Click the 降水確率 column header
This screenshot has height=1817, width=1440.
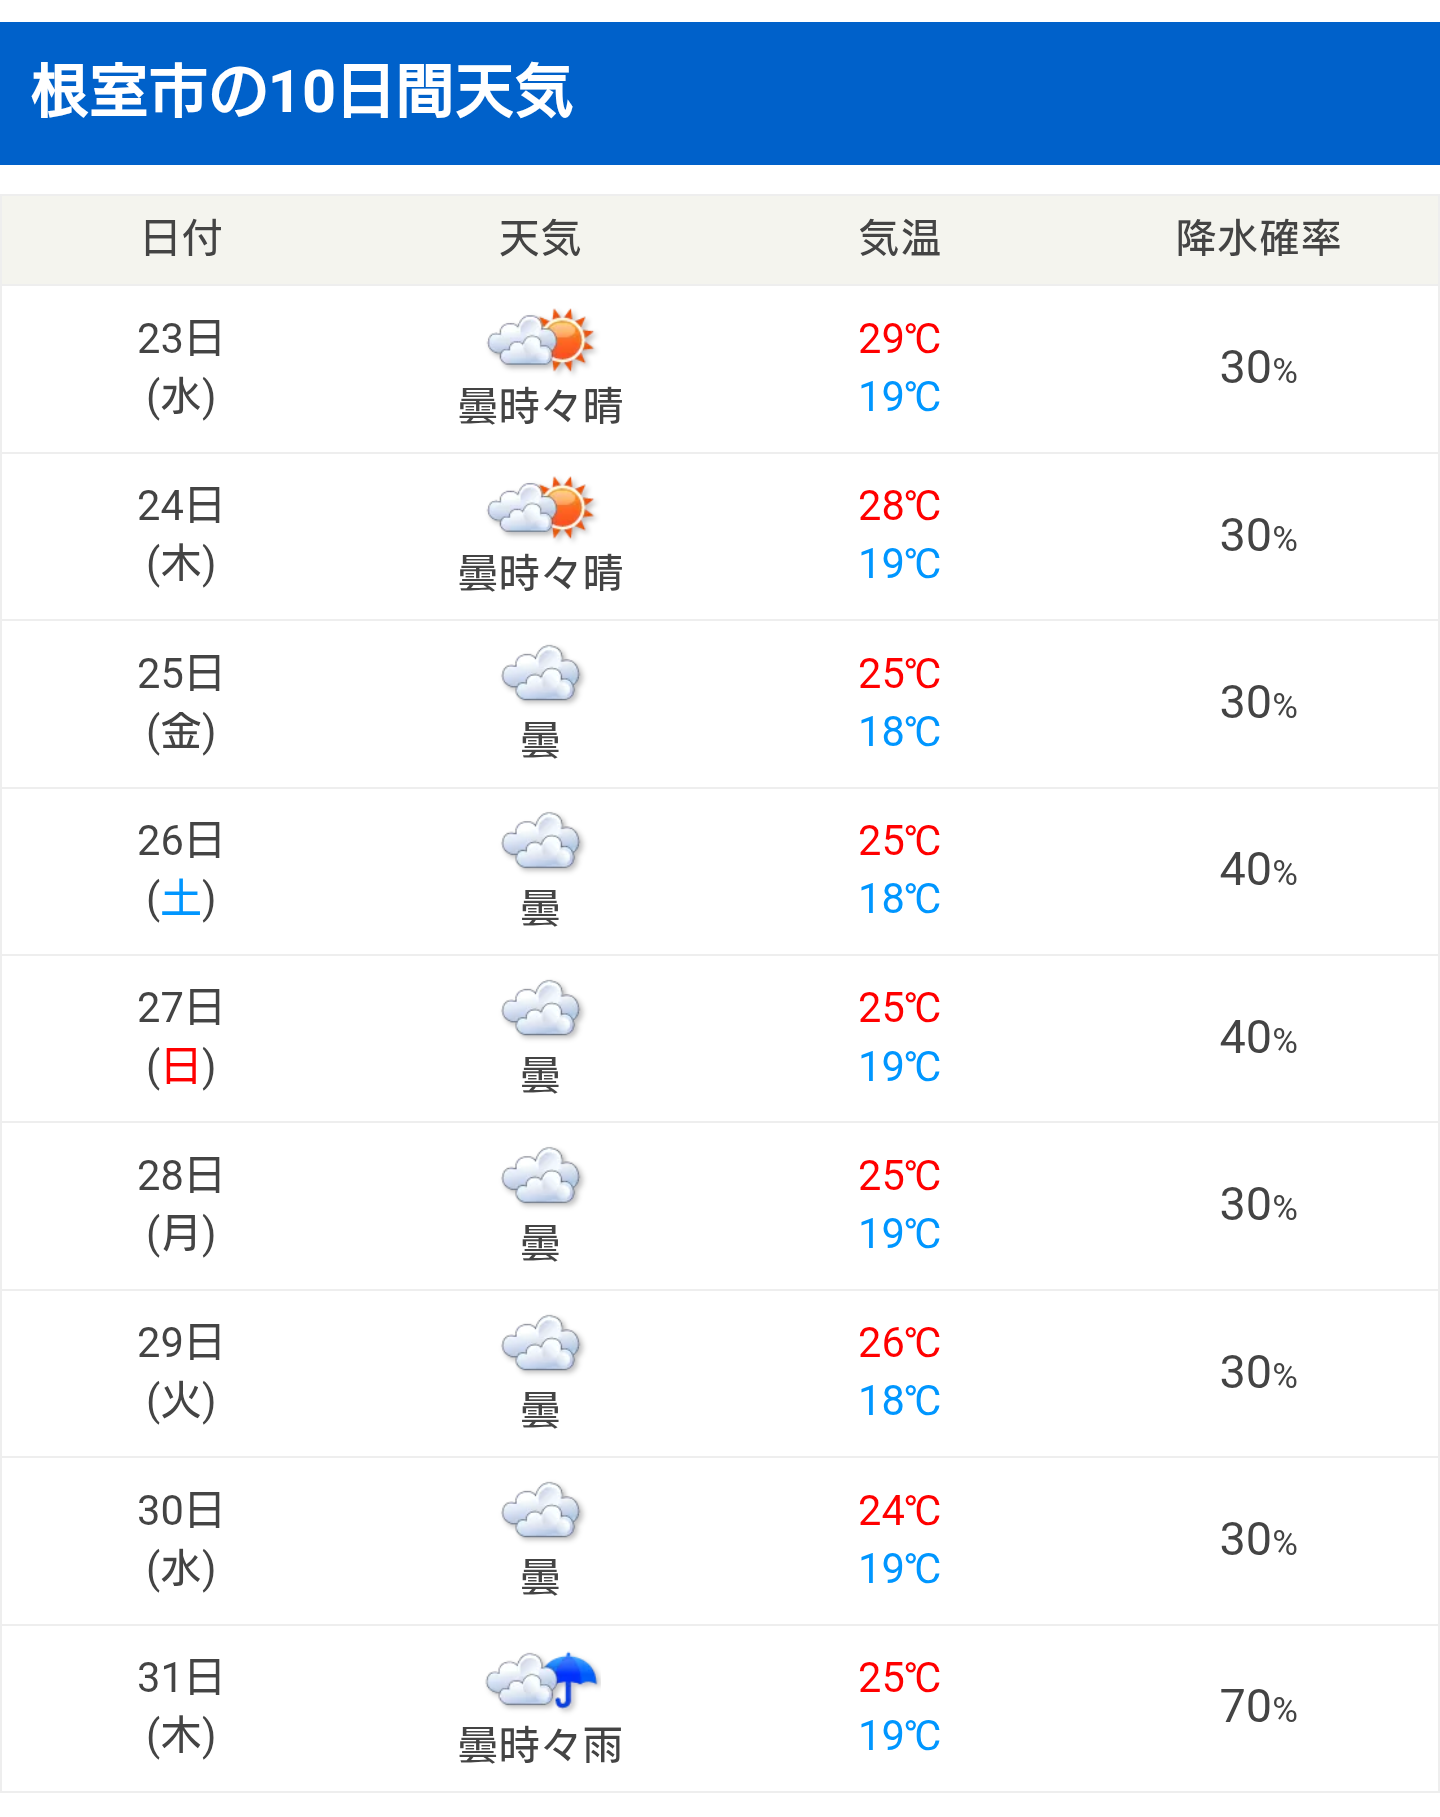1258,239
